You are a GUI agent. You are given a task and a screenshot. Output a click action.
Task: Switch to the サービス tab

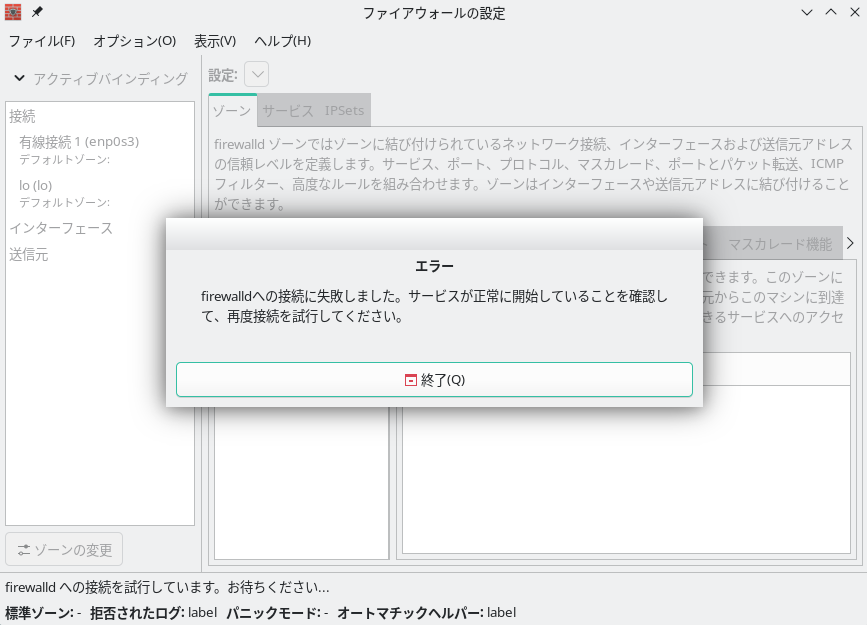(288, 110)
